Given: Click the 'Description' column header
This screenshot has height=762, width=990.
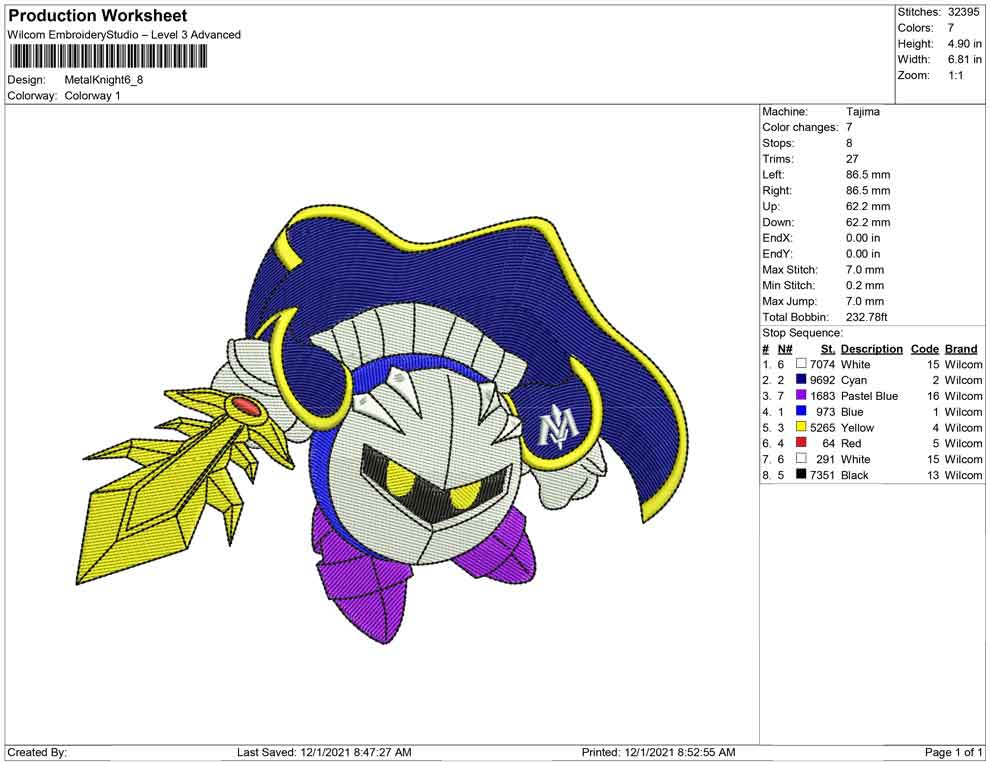Looking at the screenshot, I should coord(871,348).
